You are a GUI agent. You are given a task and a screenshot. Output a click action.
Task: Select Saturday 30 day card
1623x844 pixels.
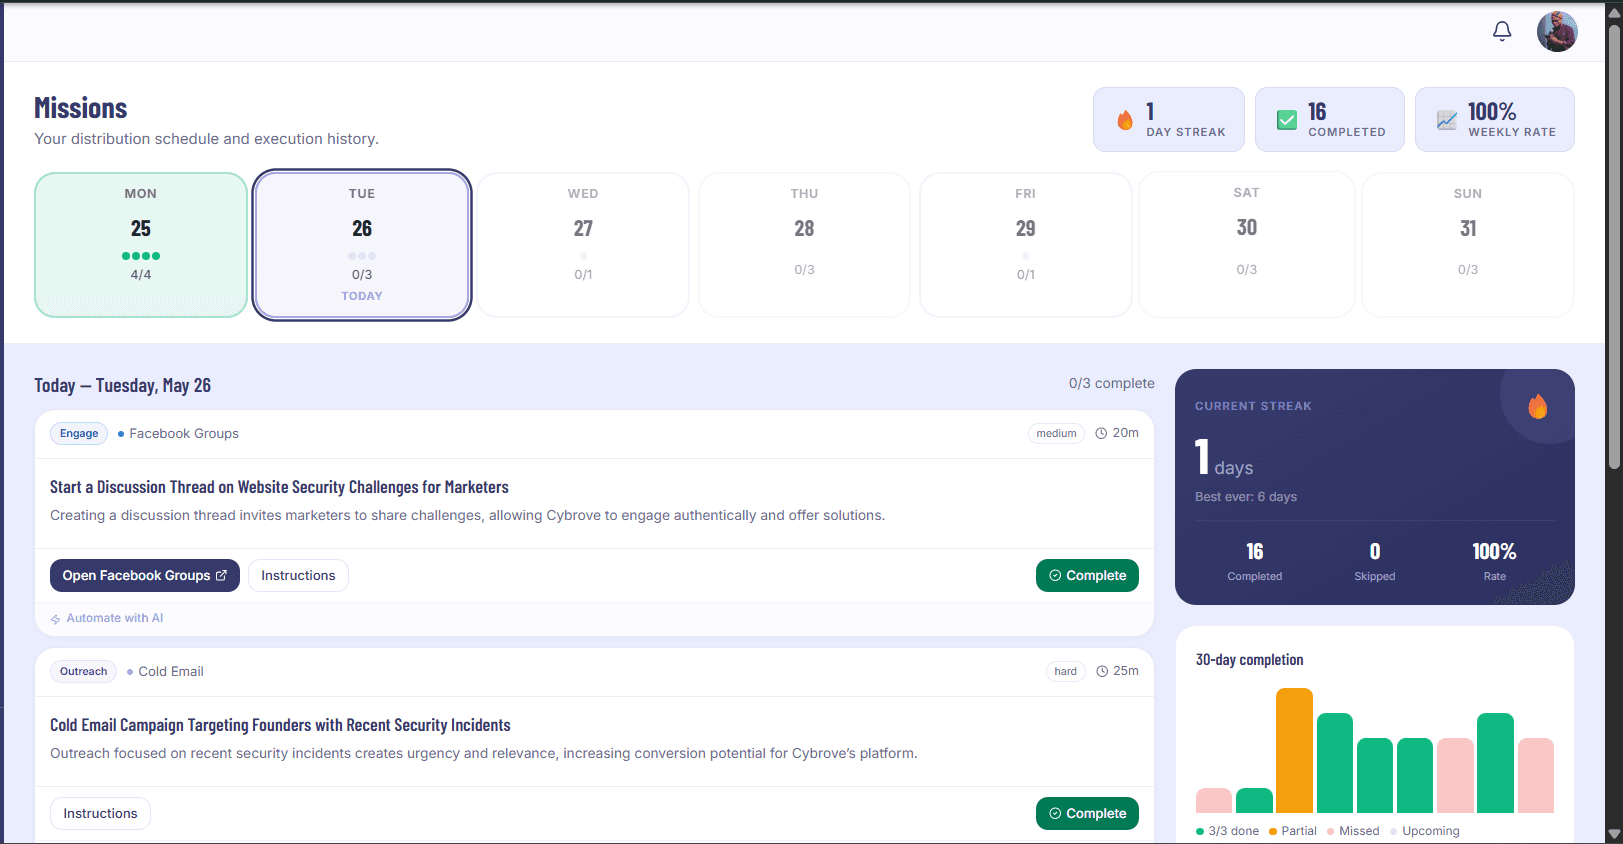[x=1247, y=245]
